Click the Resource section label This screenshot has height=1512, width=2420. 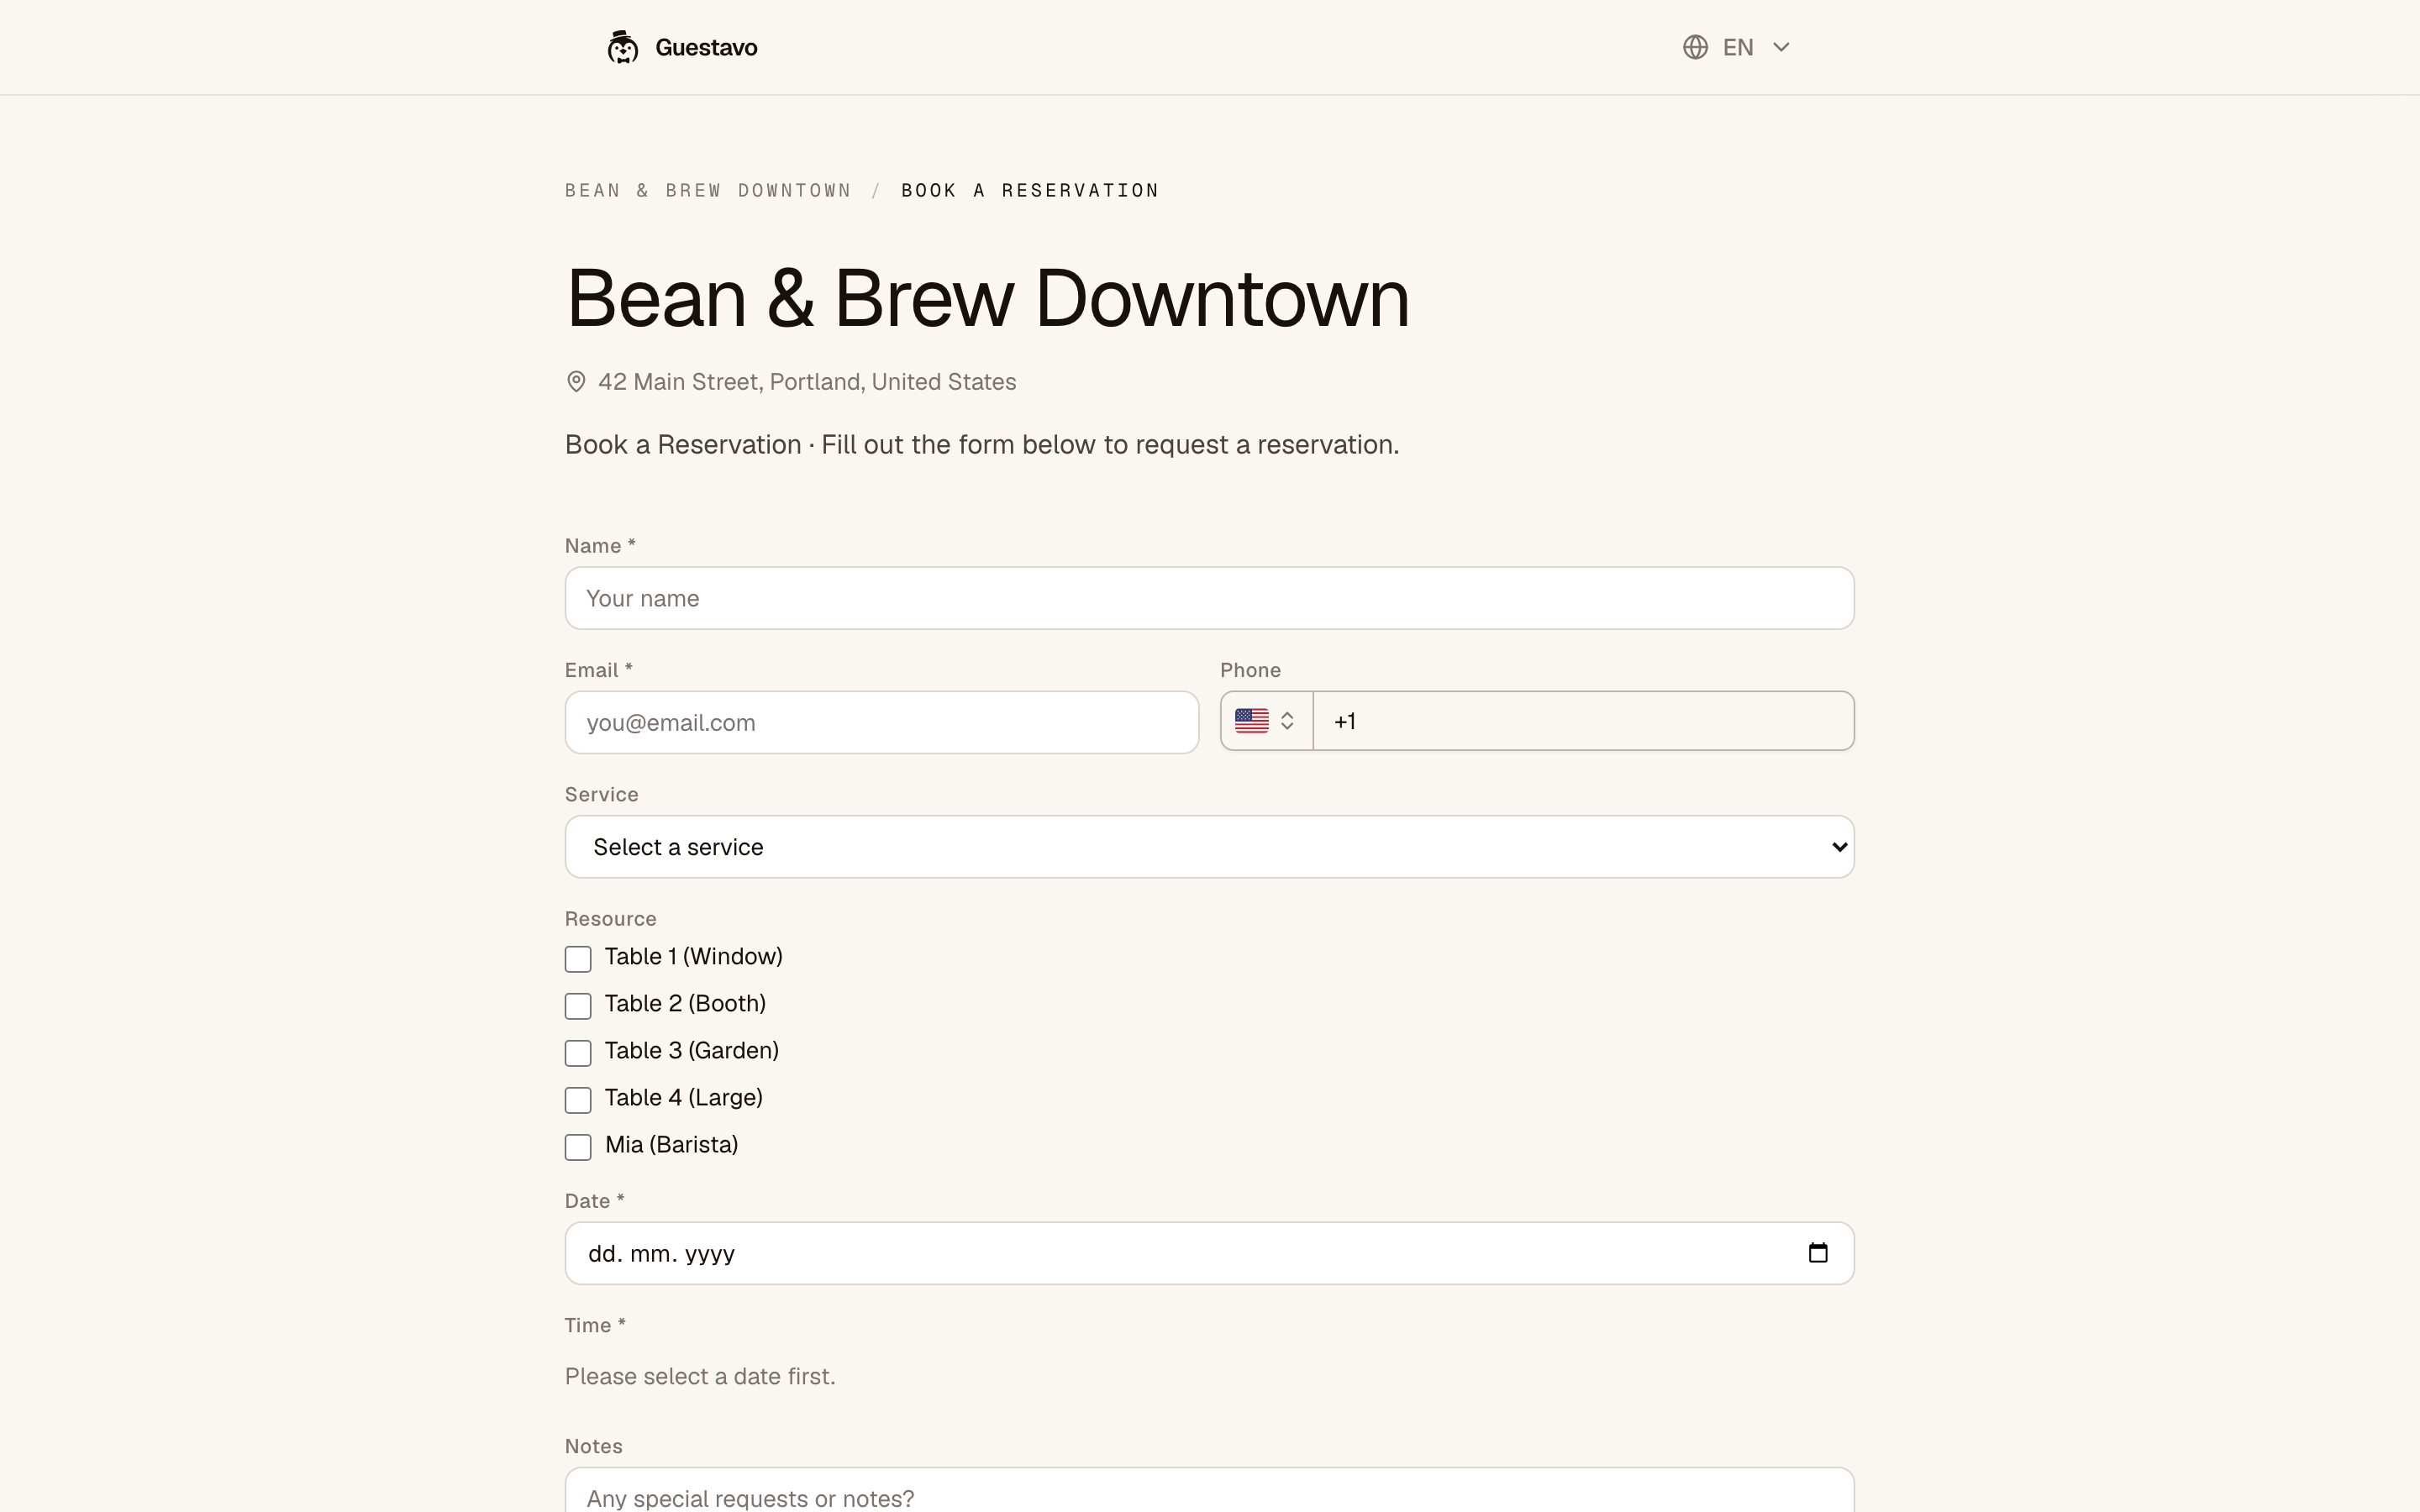point(611,919)
